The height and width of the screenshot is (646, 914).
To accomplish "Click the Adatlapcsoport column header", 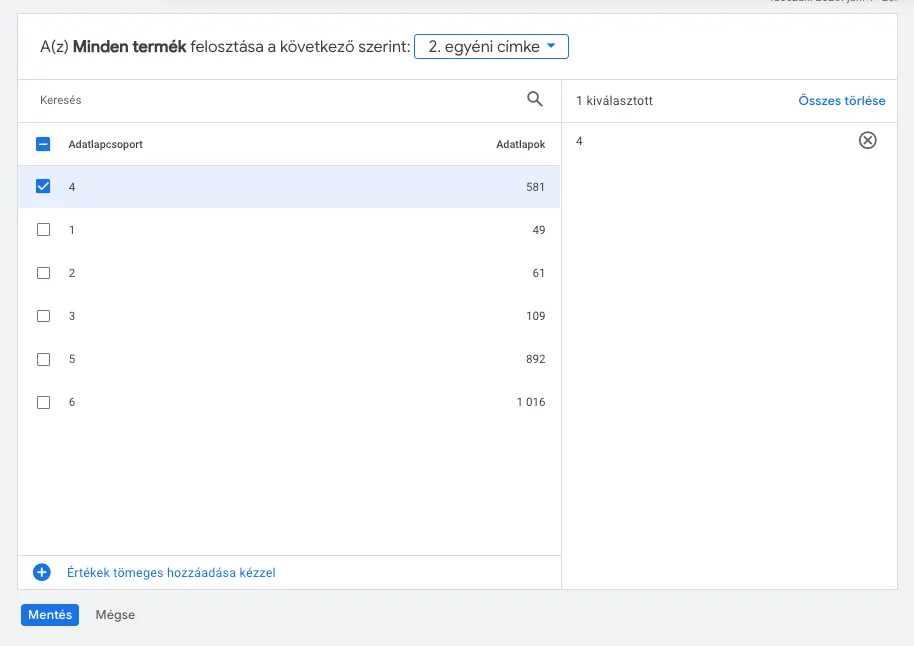I will [x=105, y=144].
